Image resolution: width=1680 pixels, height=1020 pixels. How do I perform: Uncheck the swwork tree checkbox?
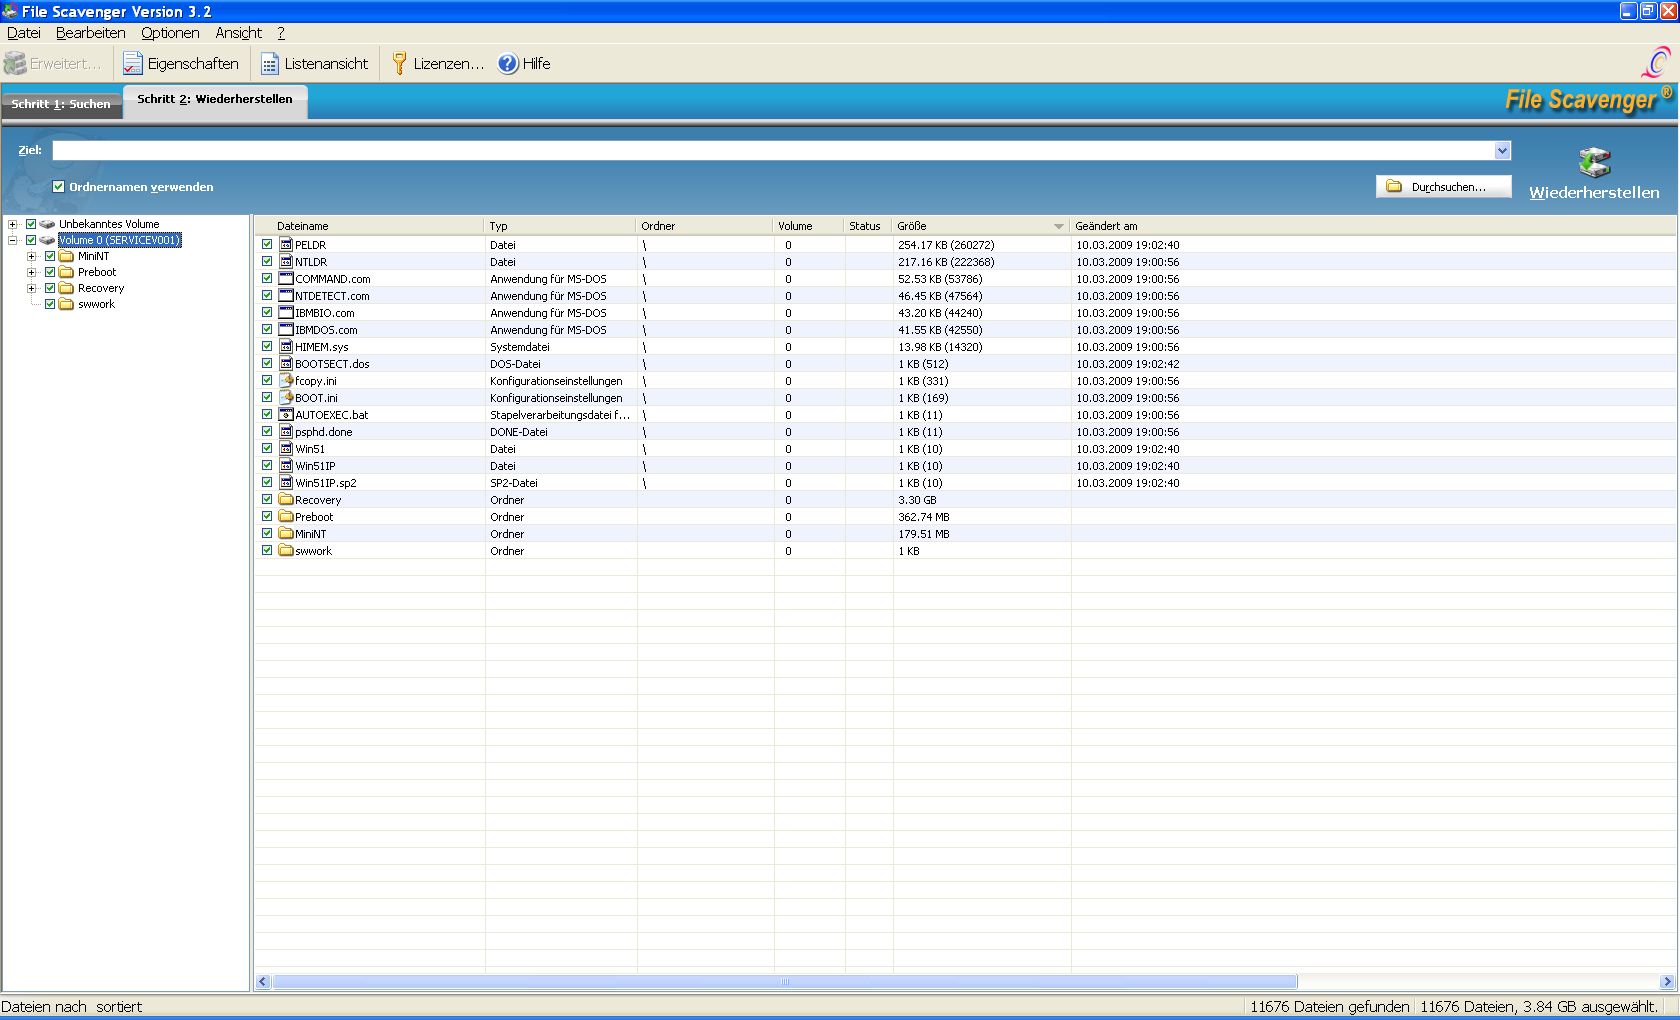50,304
